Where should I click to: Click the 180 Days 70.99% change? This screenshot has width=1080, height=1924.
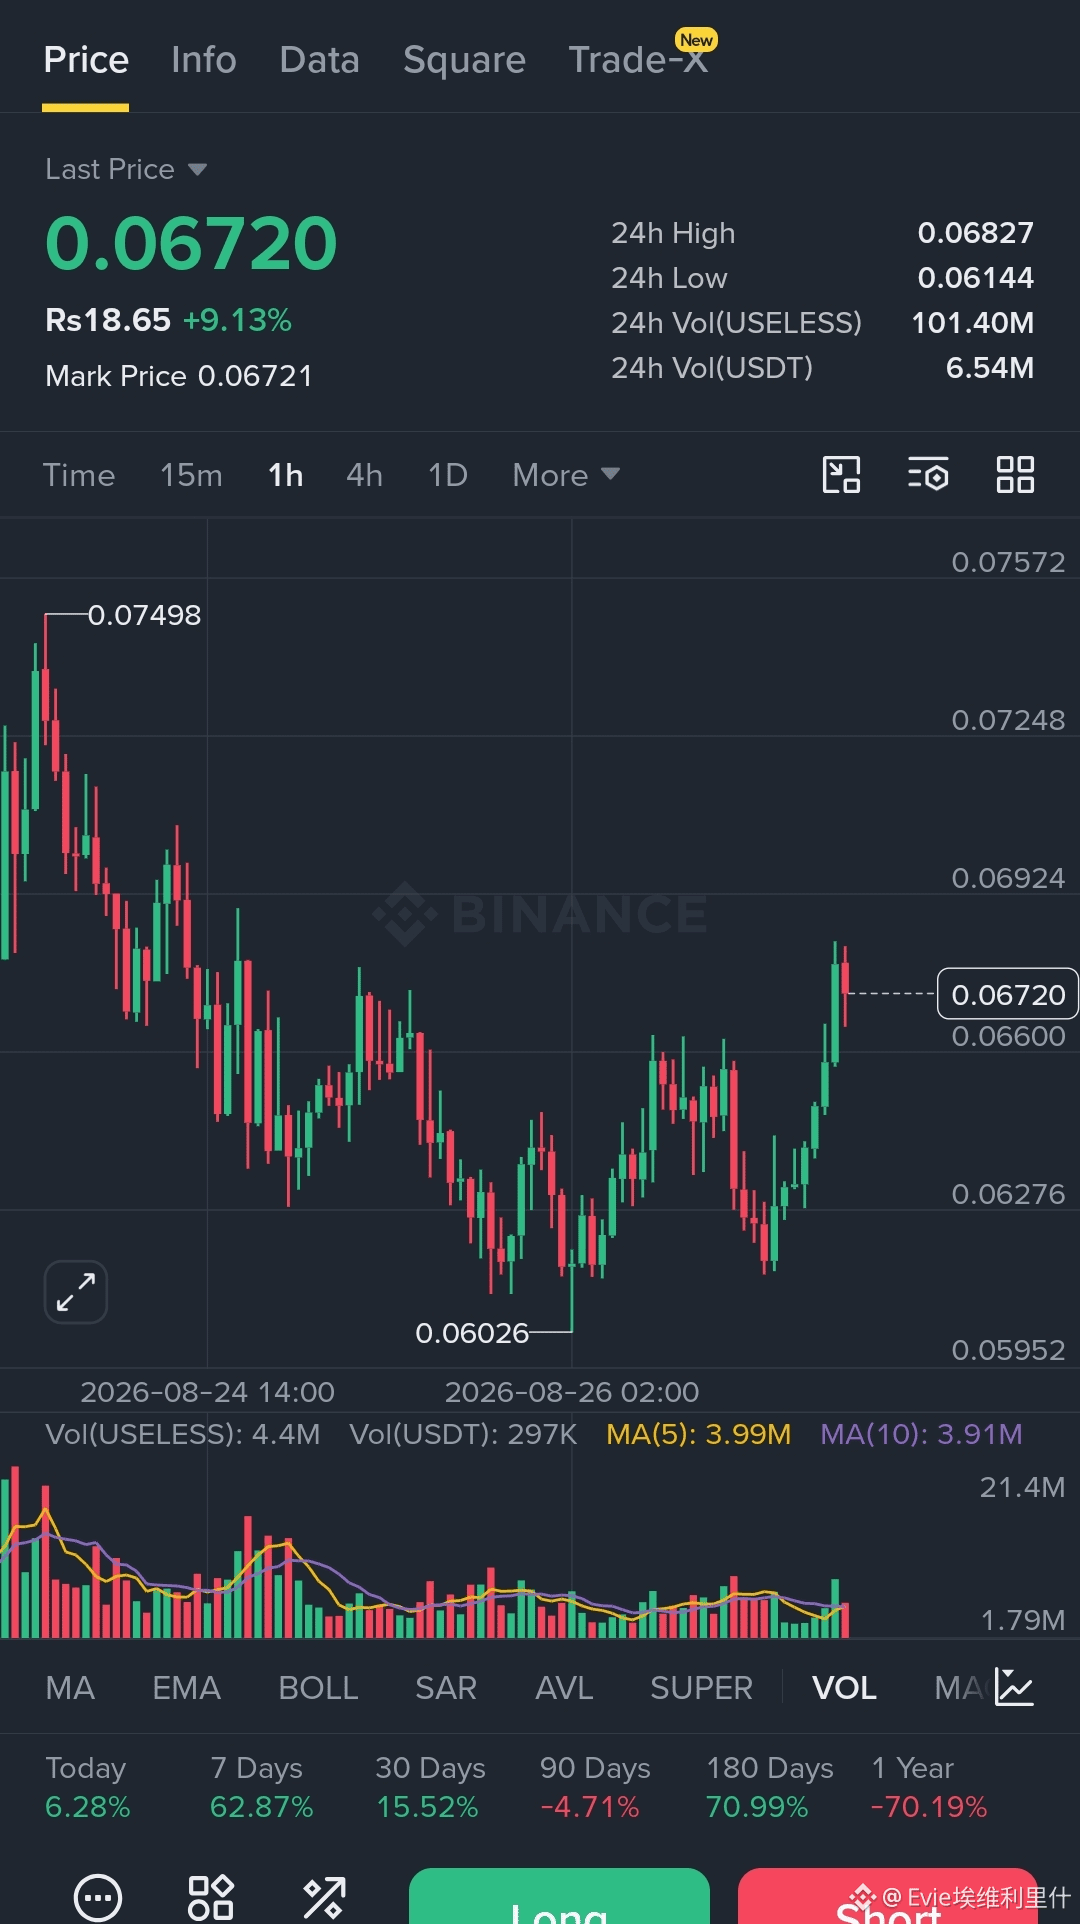[770, 1788]
